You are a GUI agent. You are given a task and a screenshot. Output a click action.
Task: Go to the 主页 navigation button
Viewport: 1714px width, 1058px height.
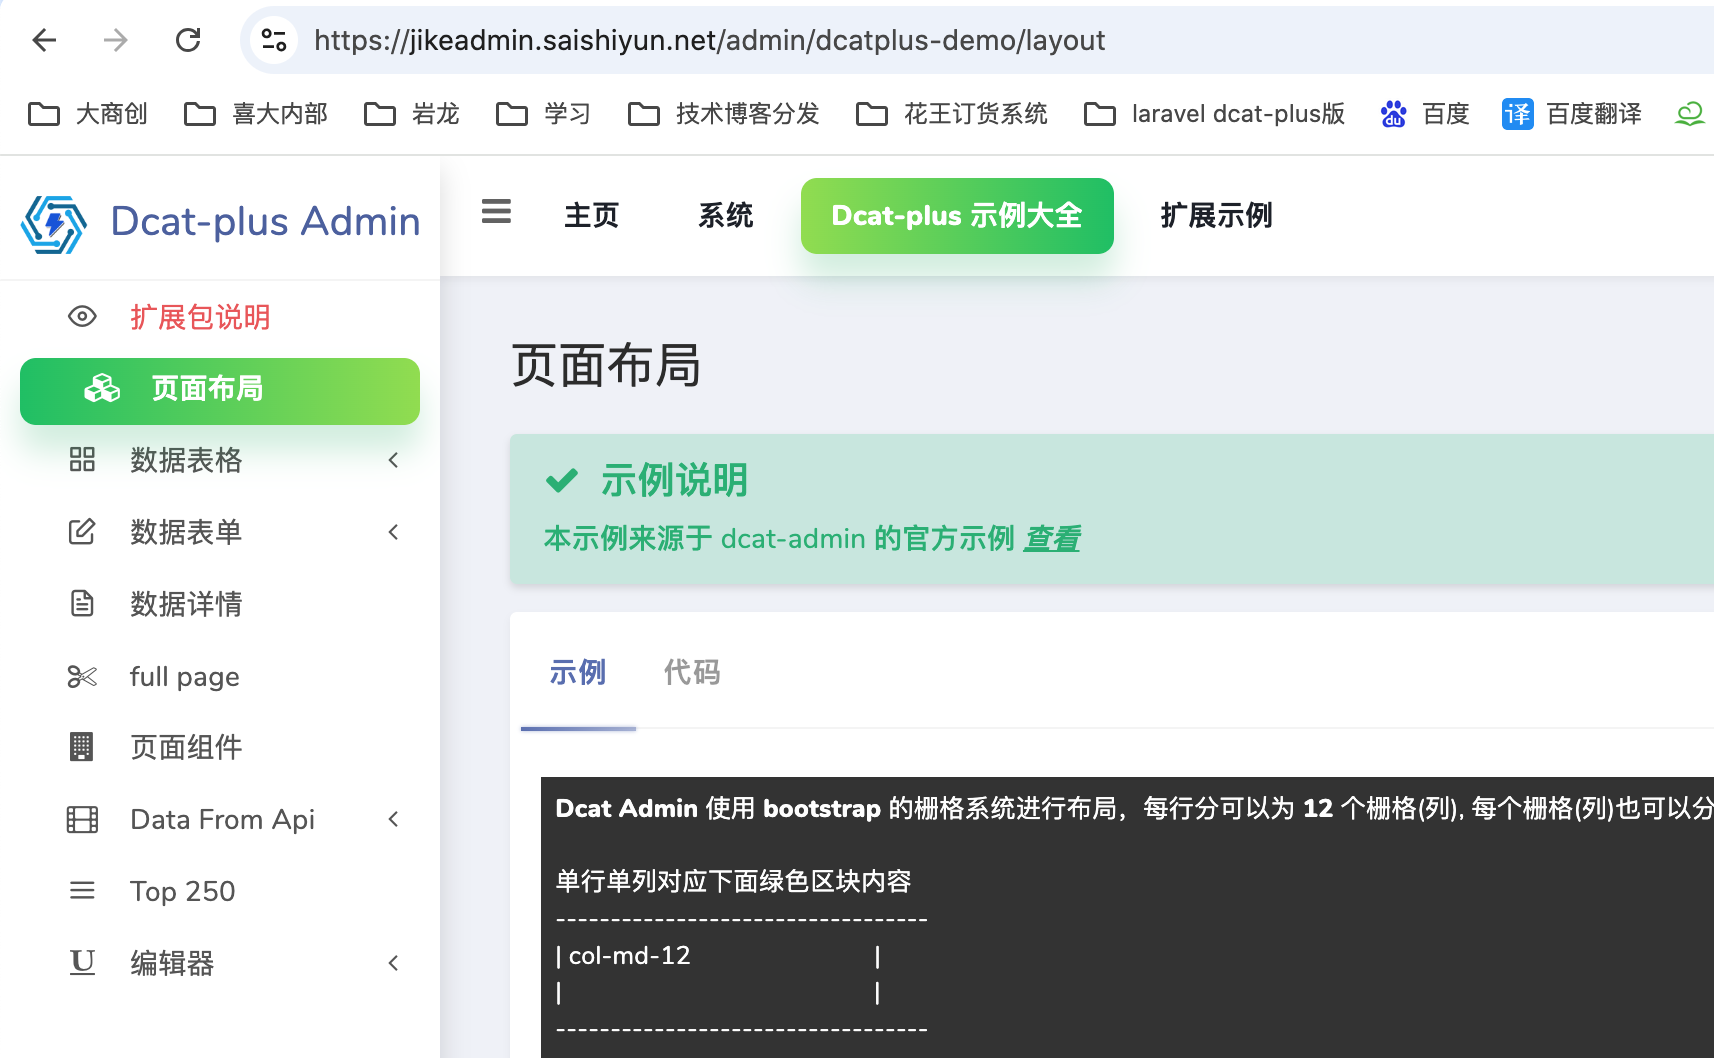[x=591, y=216]
